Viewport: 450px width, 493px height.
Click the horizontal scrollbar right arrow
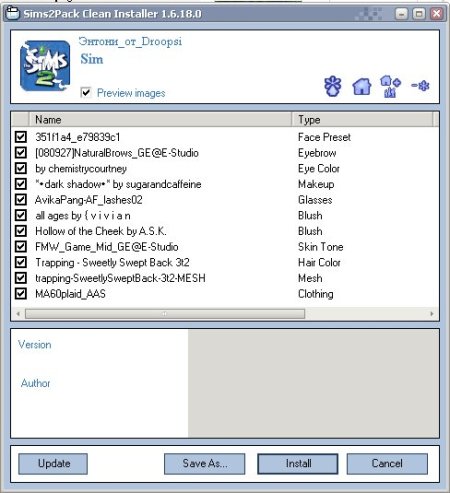pos(432,314)
